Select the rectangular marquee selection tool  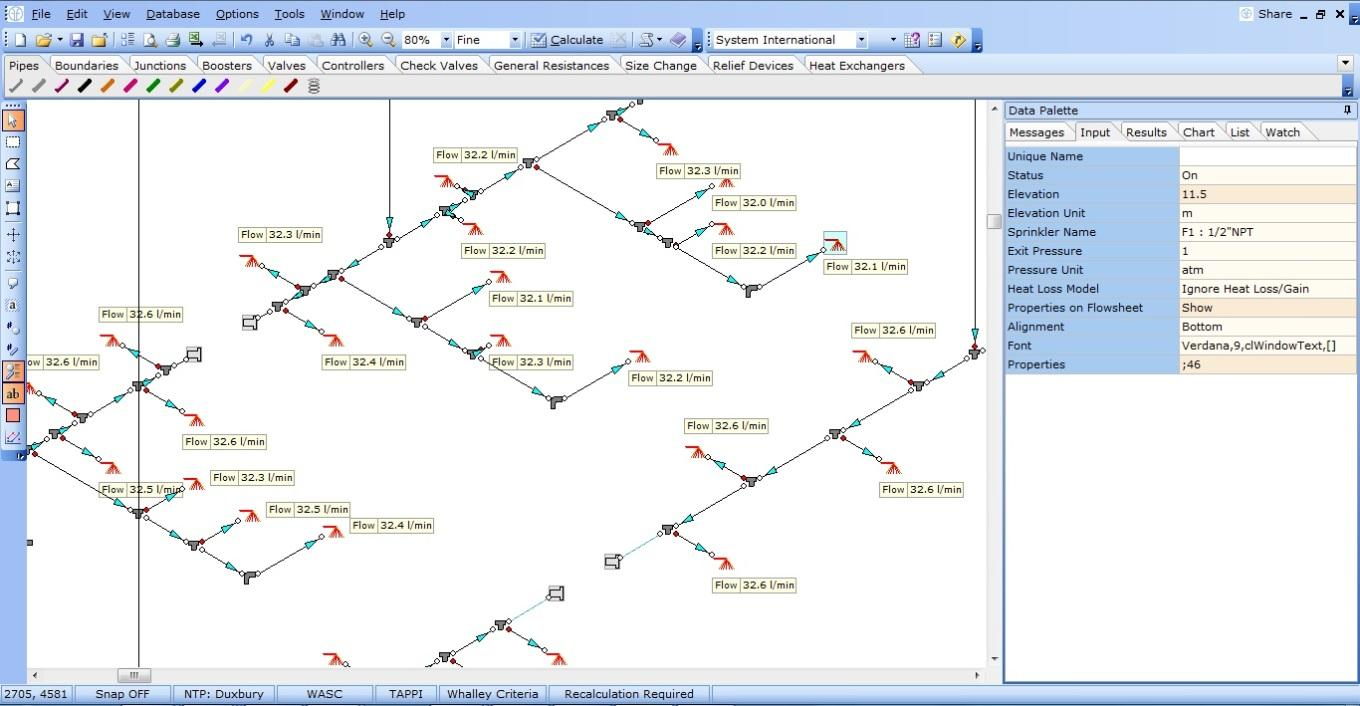tap(13, 142)
